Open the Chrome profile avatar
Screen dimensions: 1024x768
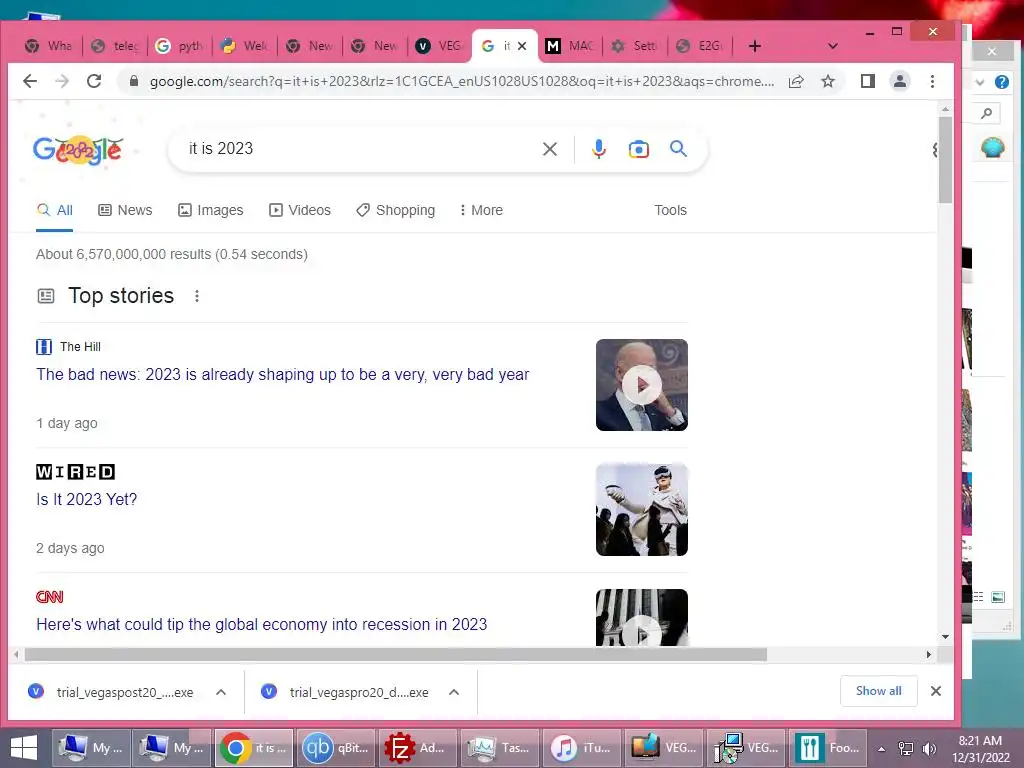pos(900,81)
